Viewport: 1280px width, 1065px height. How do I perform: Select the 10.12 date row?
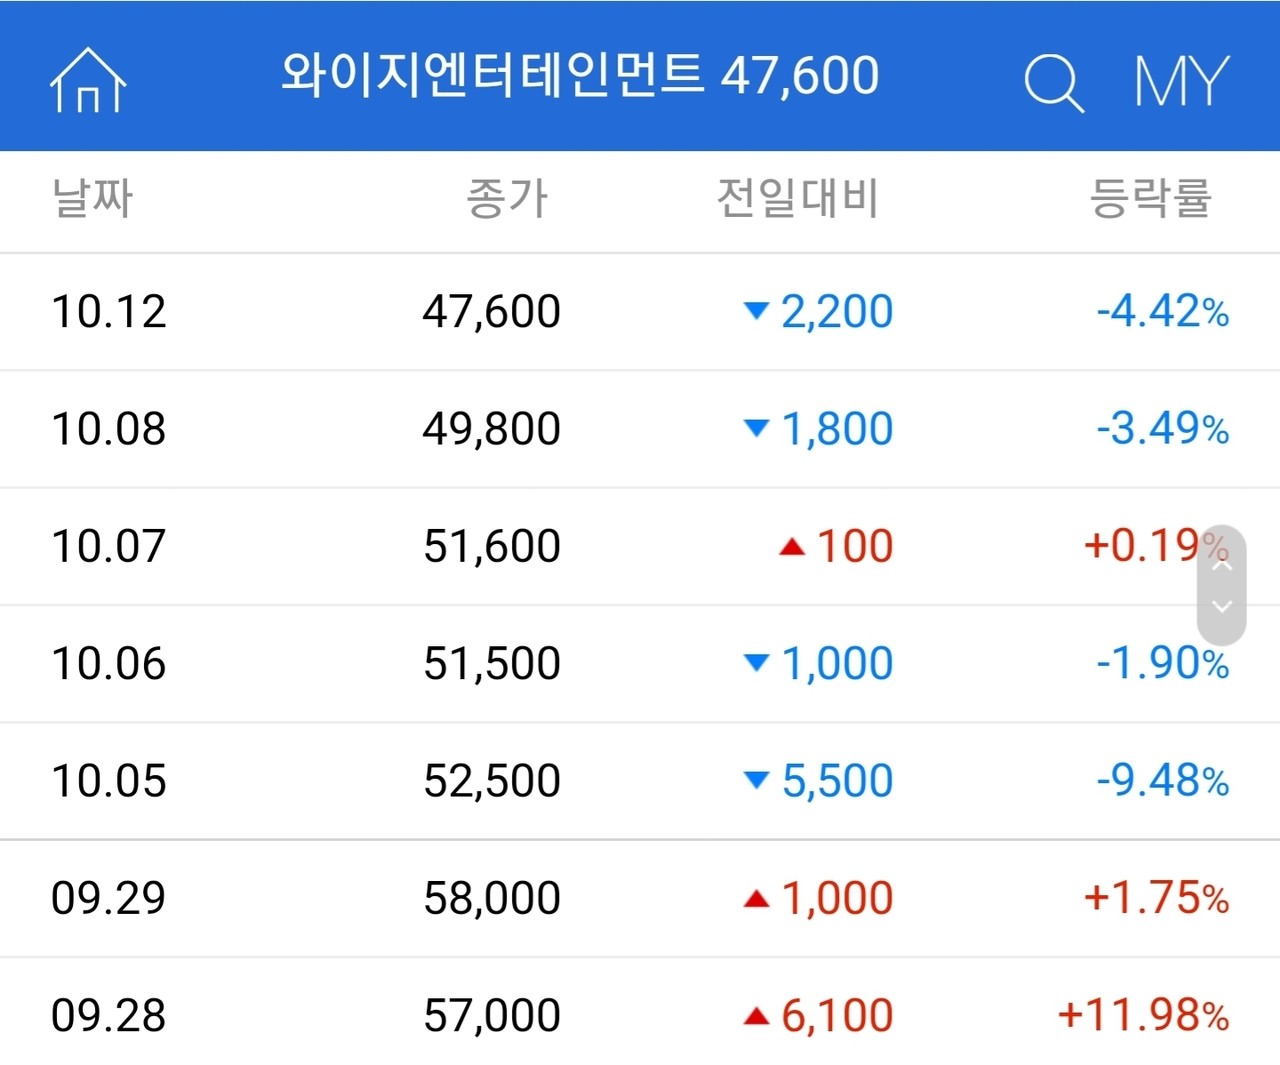tap(110, 312)
